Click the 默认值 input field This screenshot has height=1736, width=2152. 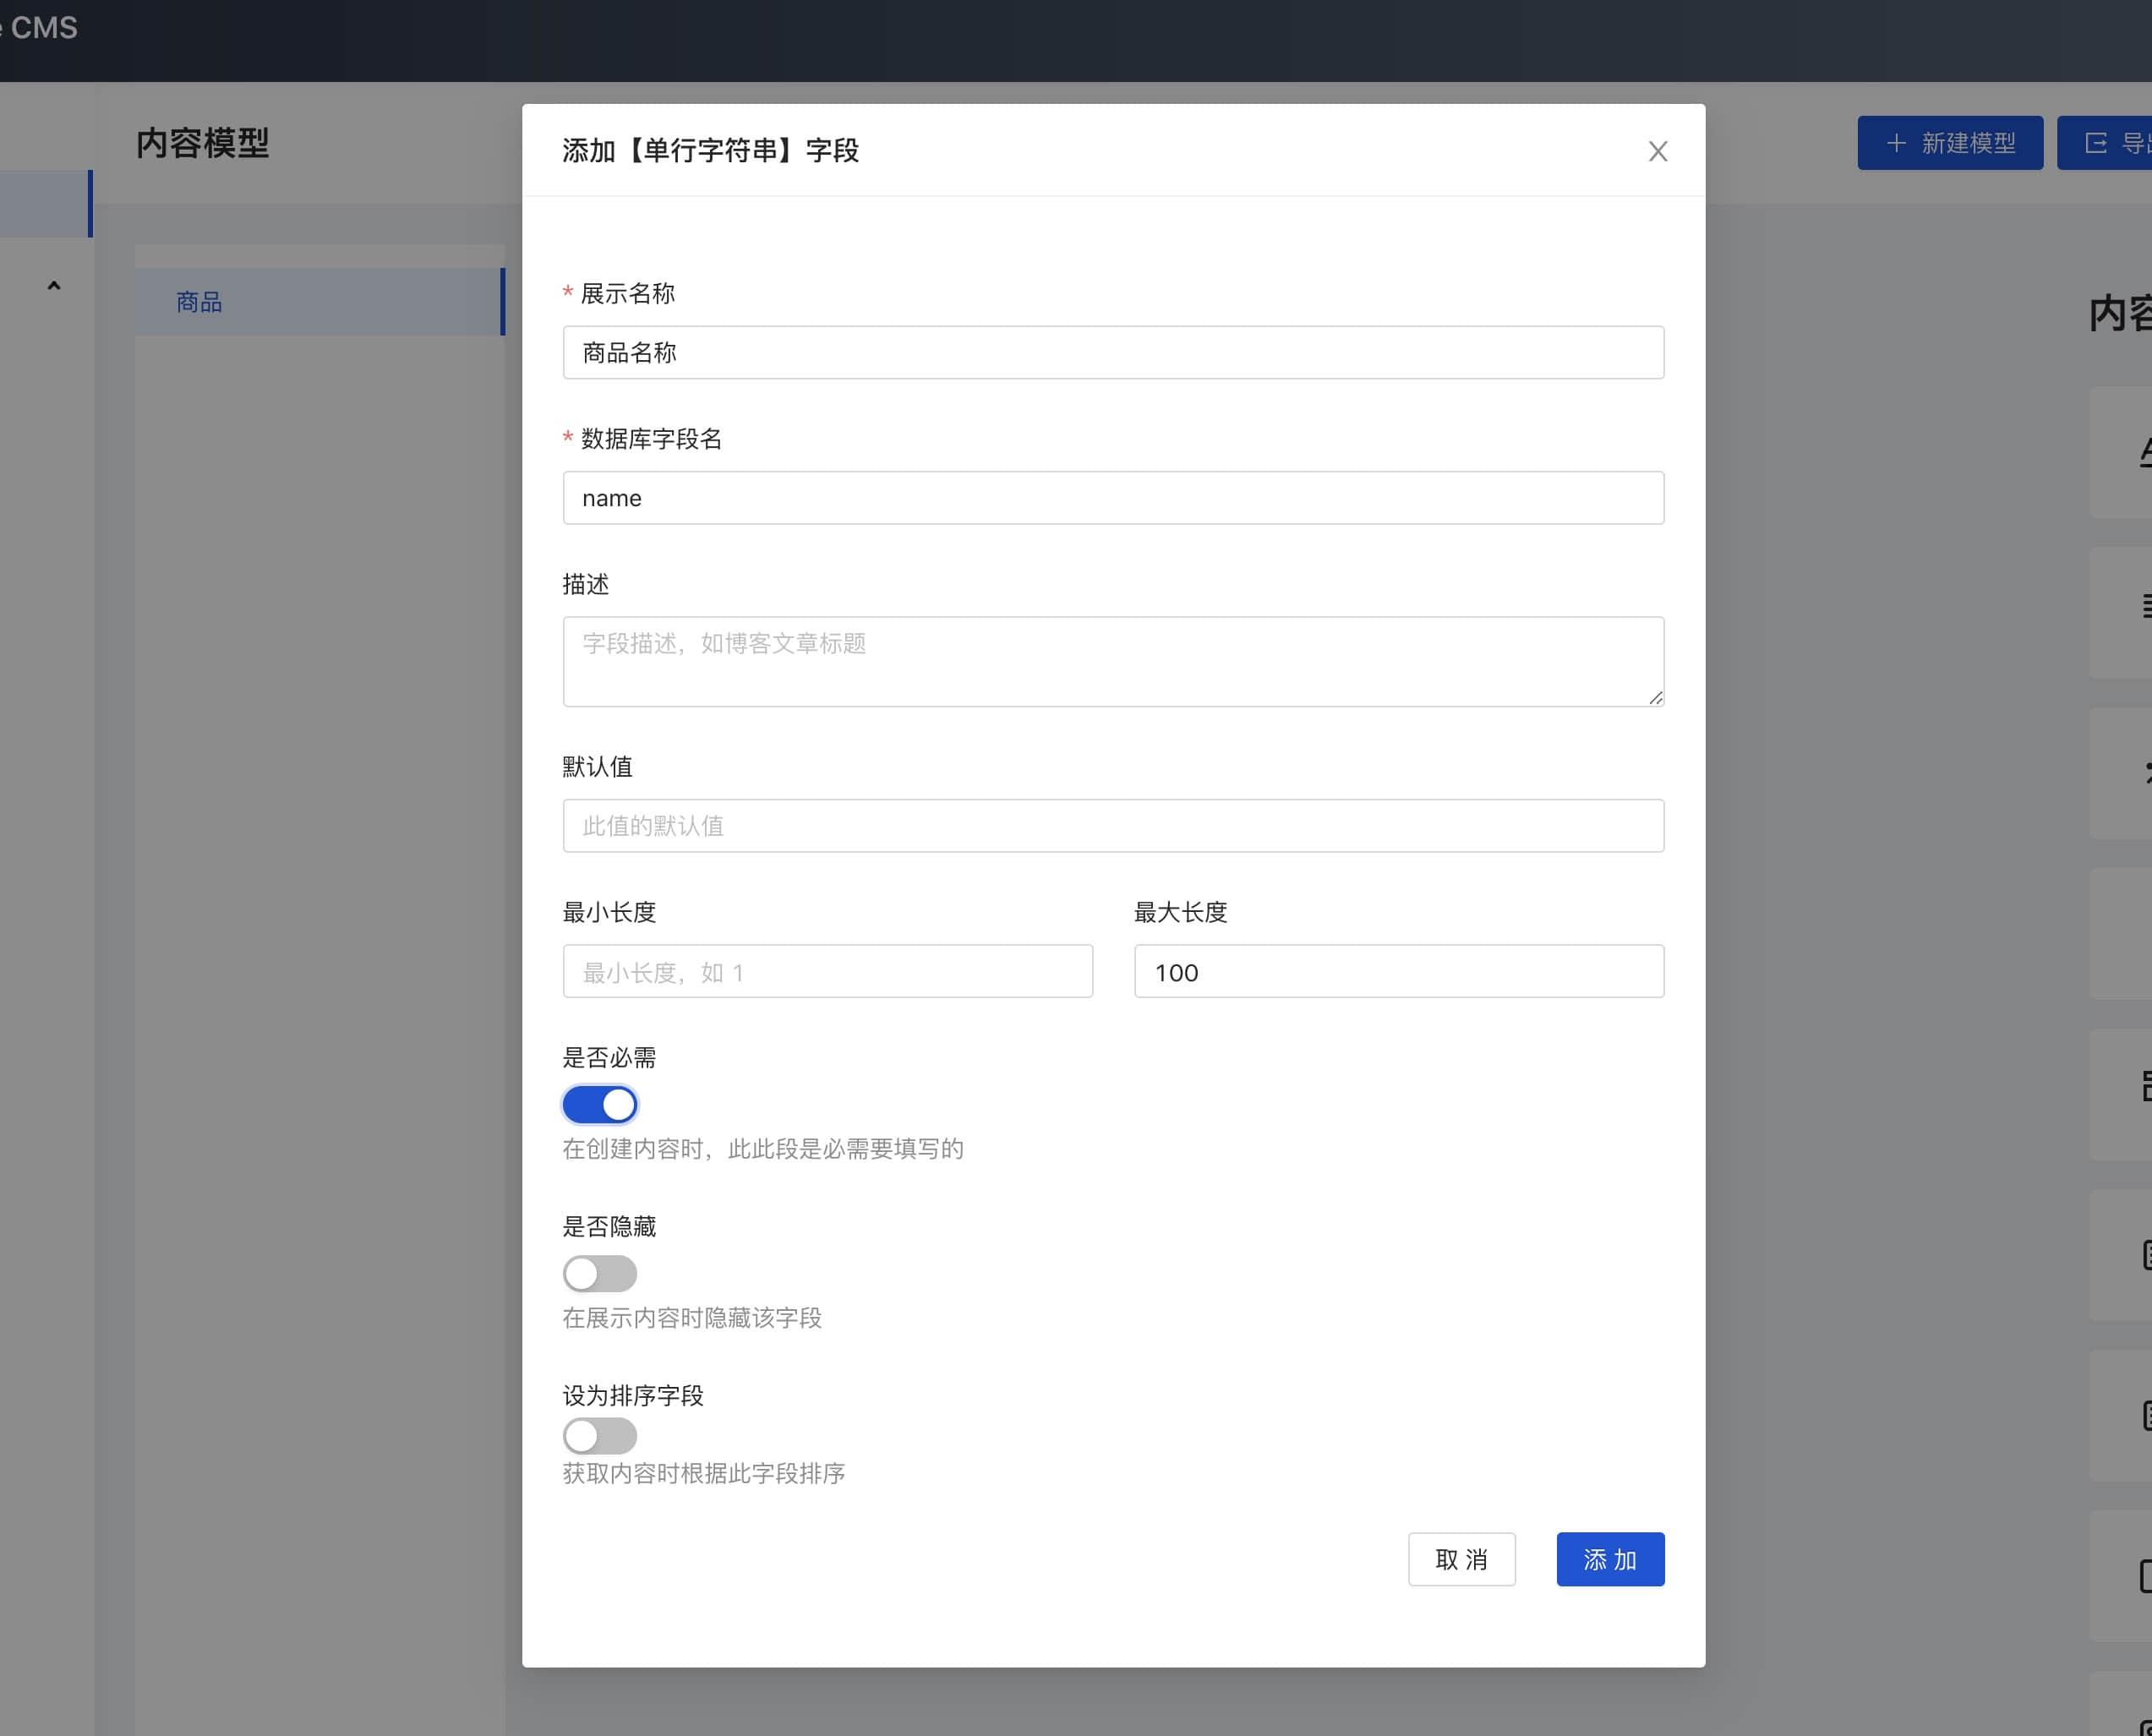coord(1112,825)
